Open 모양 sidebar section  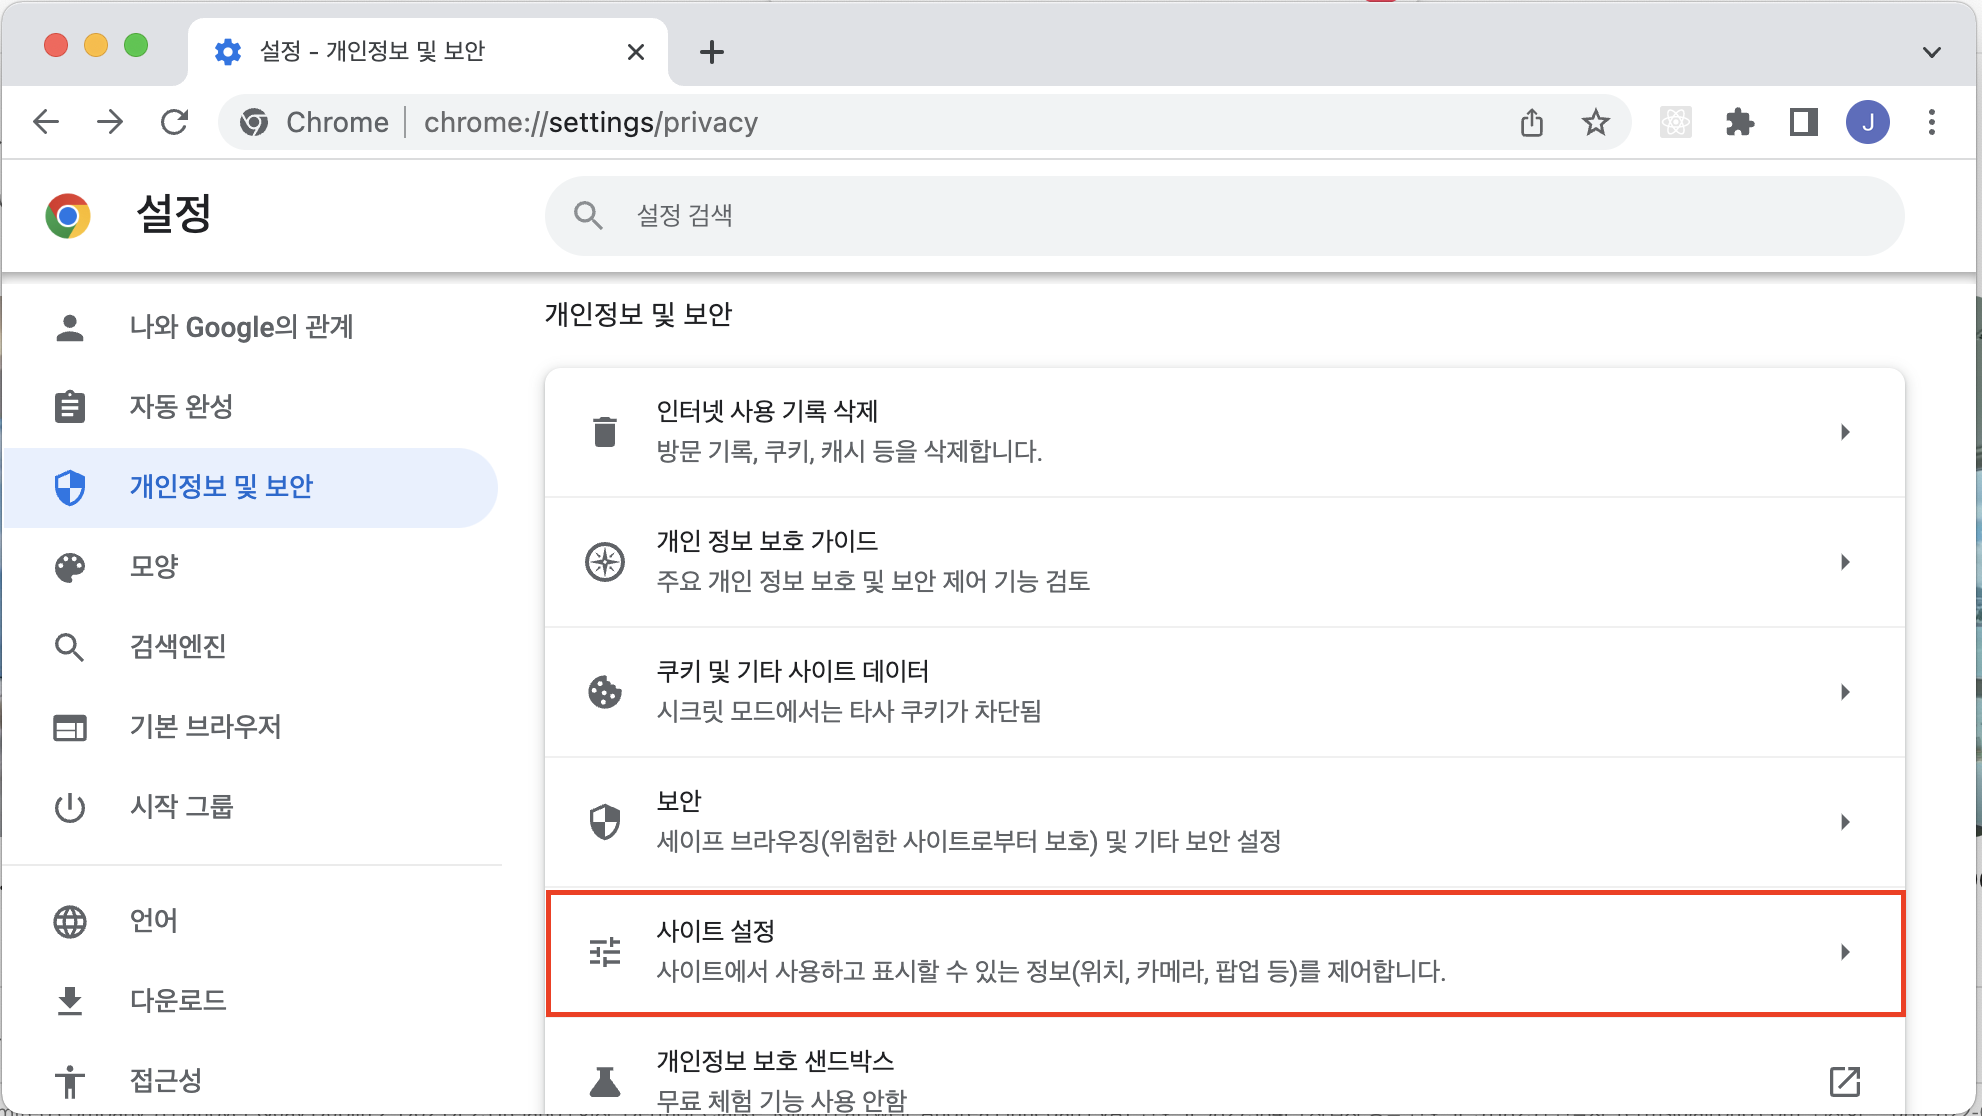pos(154,567)
